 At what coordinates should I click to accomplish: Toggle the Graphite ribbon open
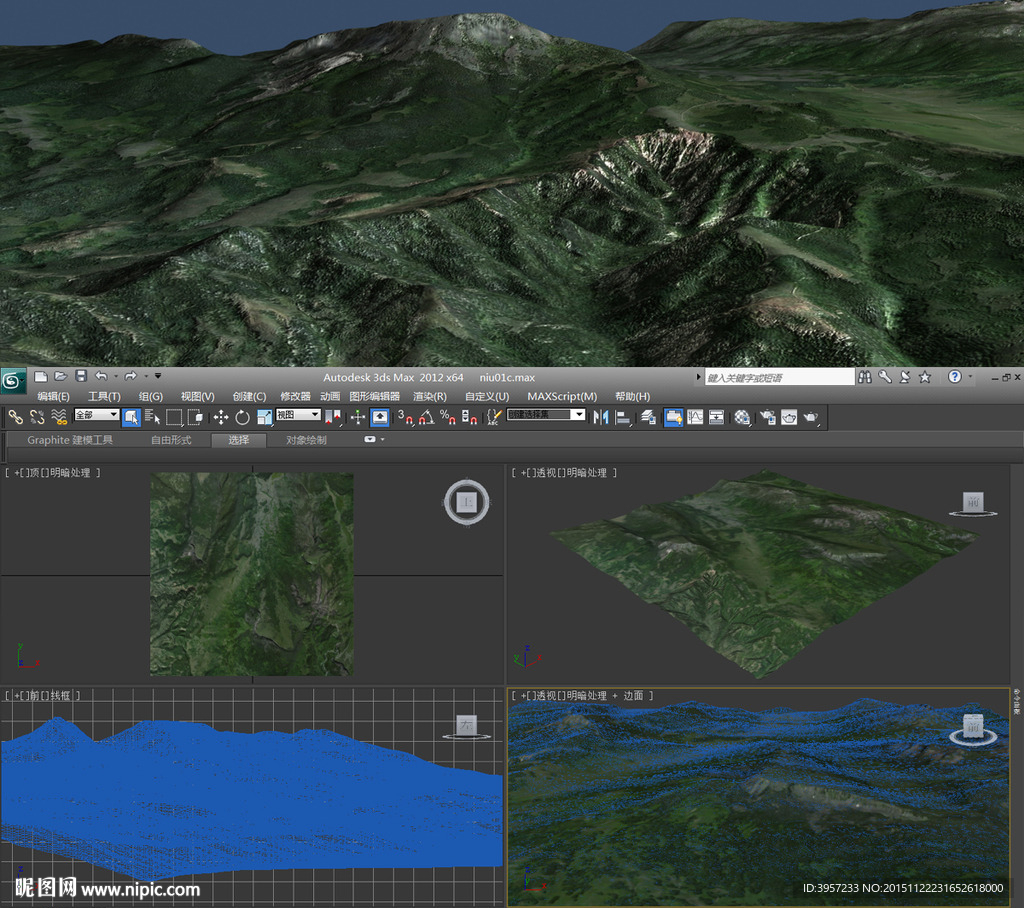click(673, 417)
